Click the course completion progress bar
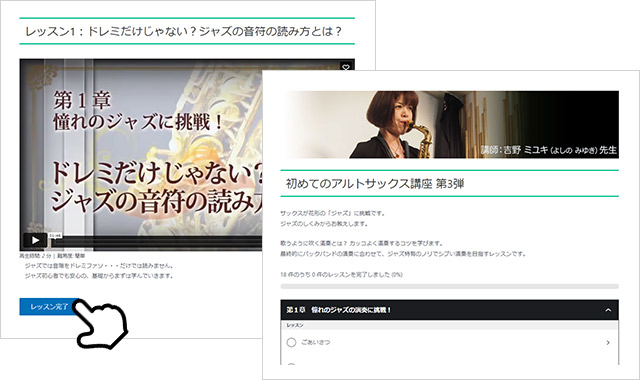 point(449,287)
